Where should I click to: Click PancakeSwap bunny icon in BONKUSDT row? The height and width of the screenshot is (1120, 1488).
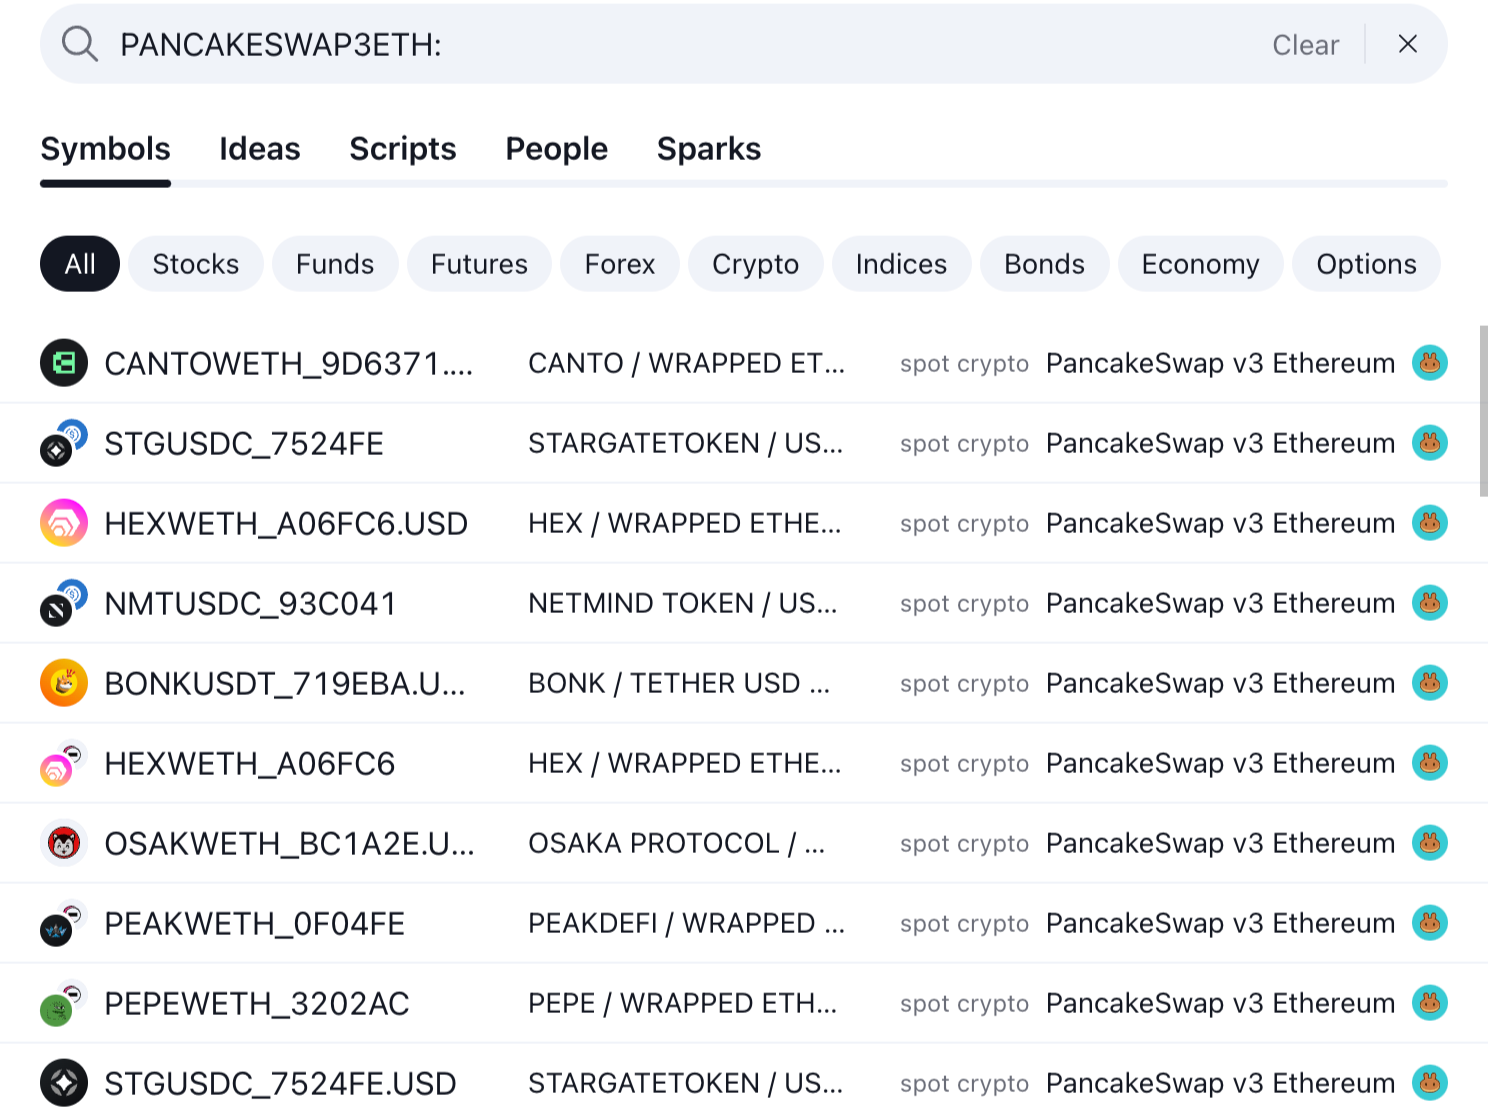[1430, 683]
